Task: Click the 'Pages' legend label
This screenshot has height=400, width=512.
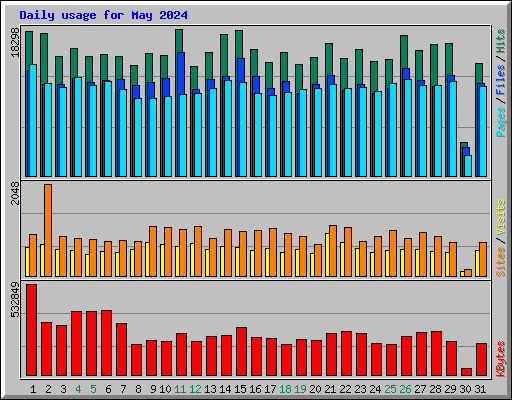Action: (501, 122)
